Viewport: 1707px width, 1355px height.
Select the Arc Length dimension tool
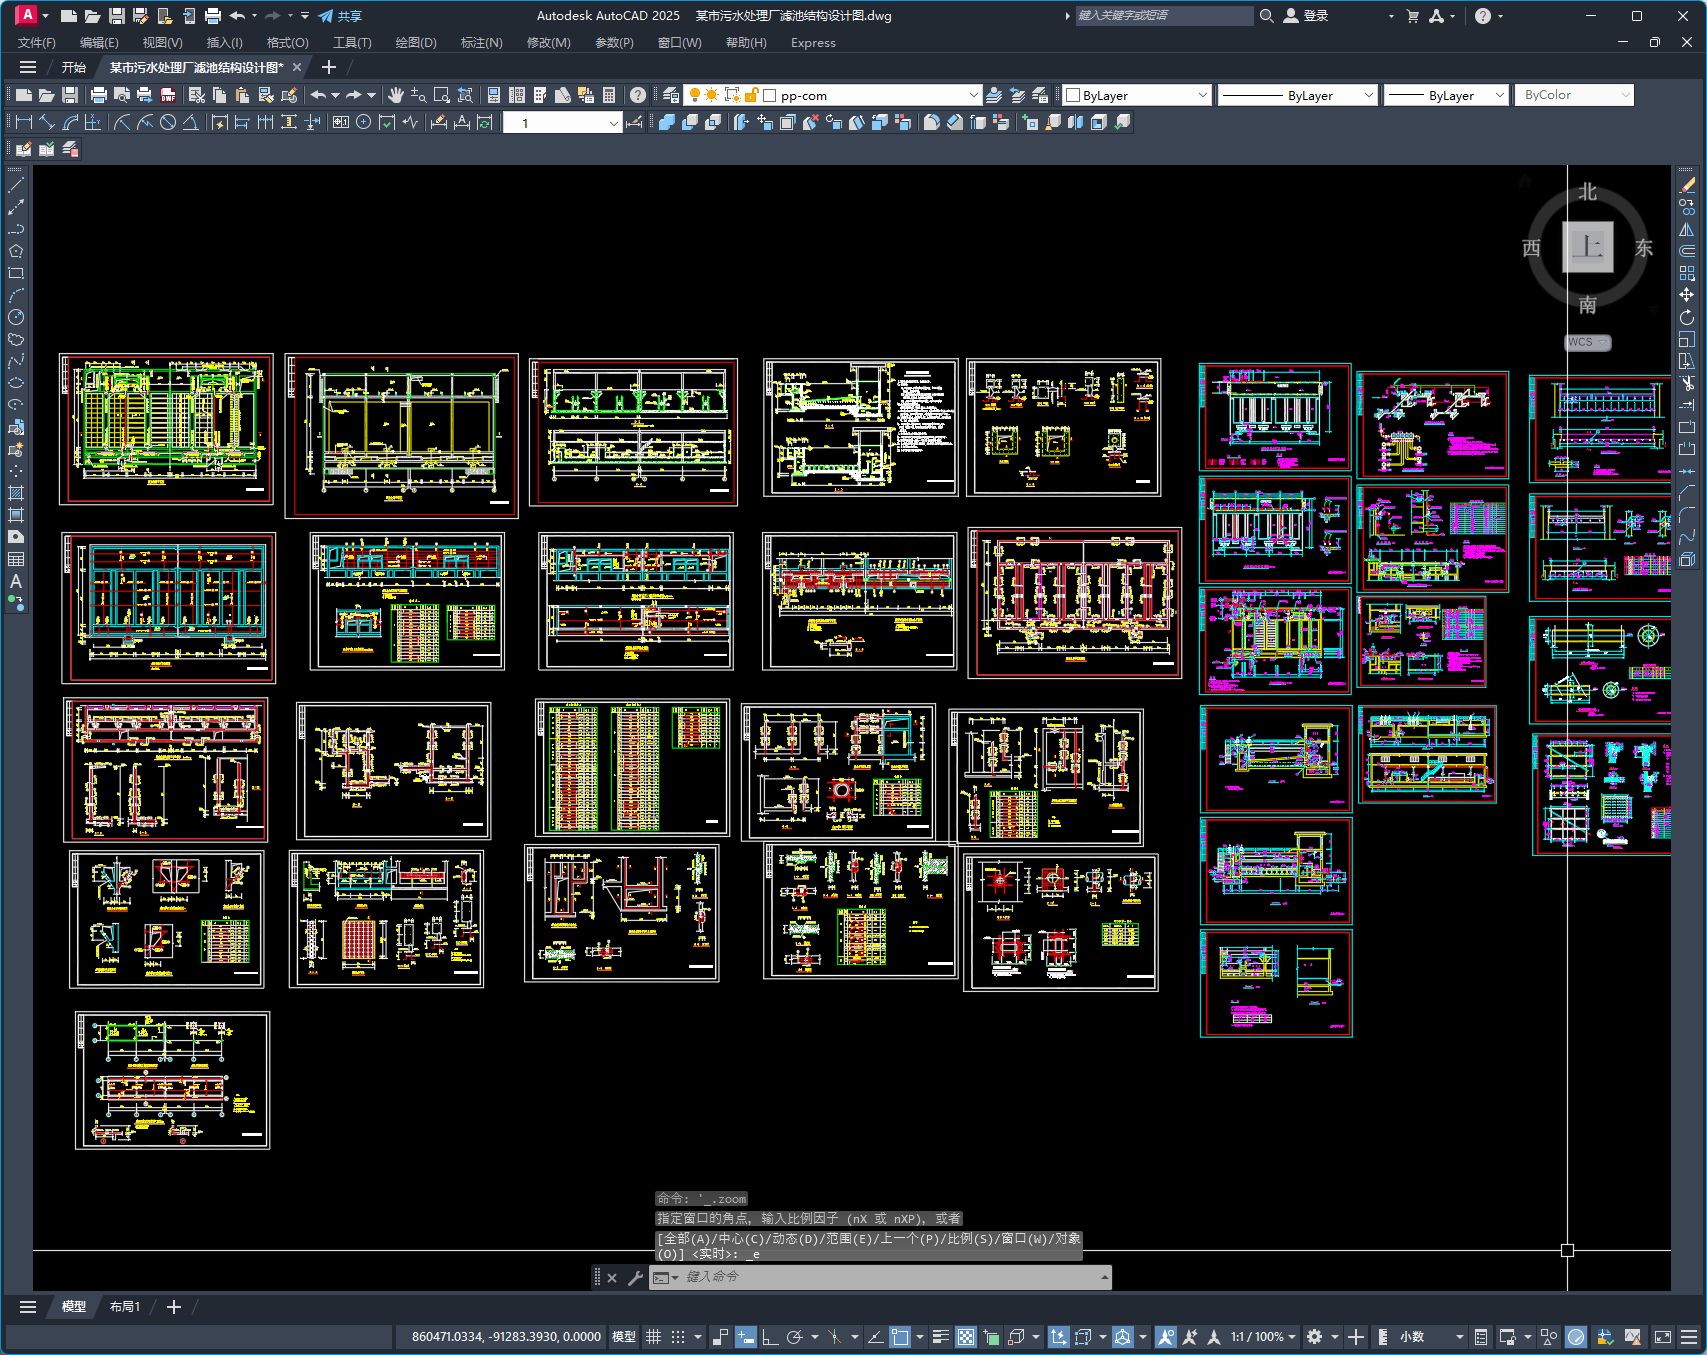click(x=70, y=122)
